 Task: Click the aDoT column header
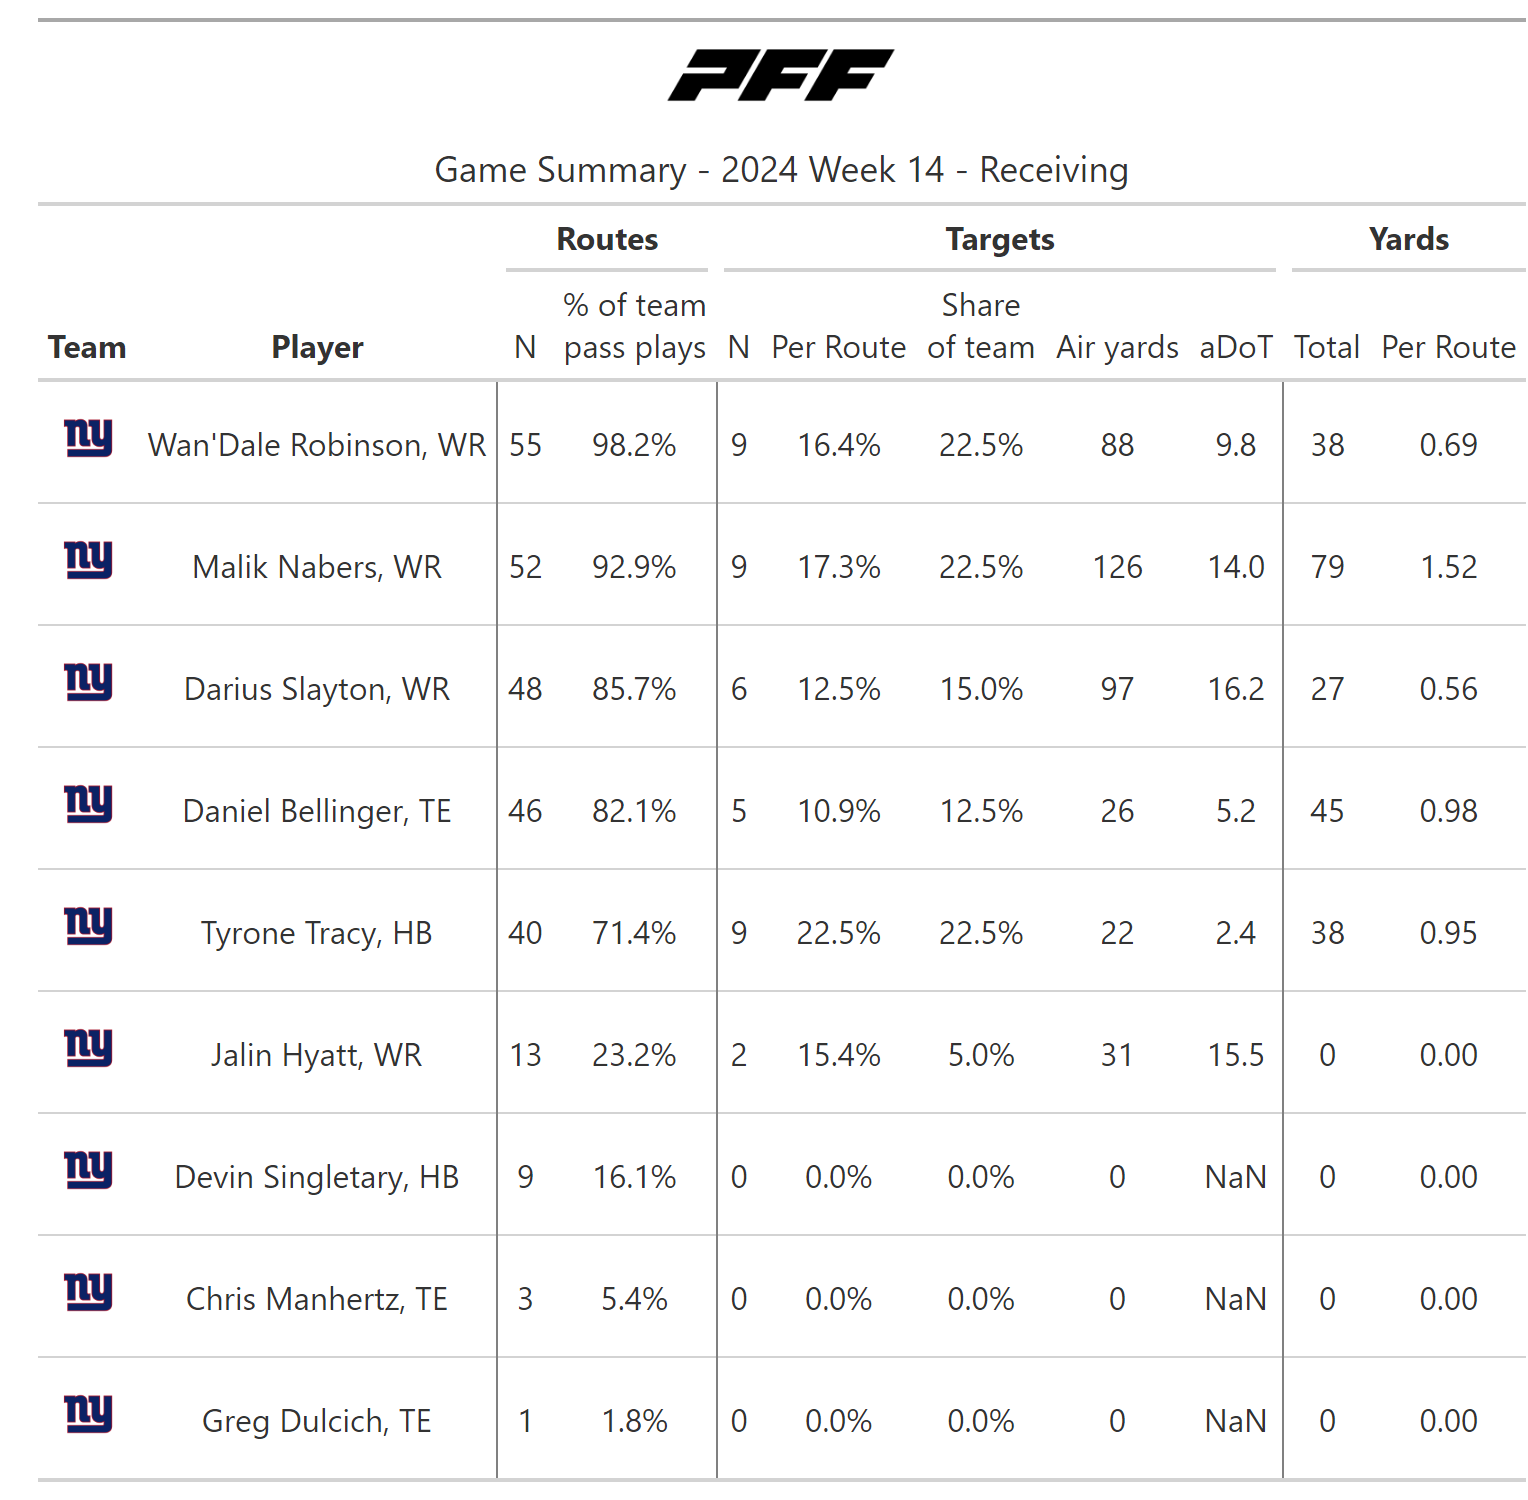point(1236,348)
